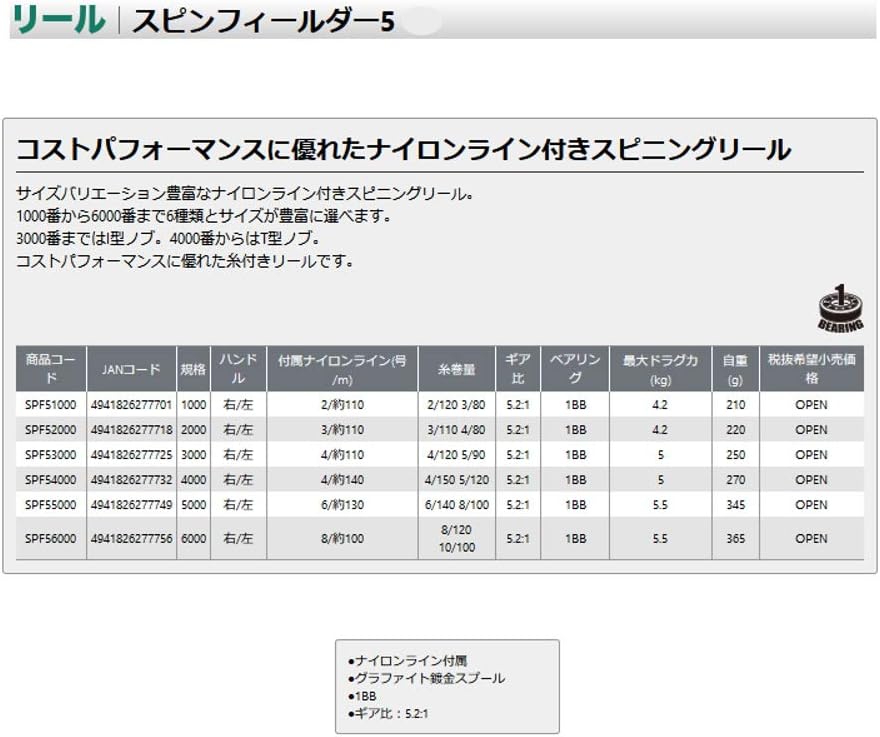This screenshot has width=880, height=737.
Task: Click the ギア比 column header
Action: (x=518, y=369)
